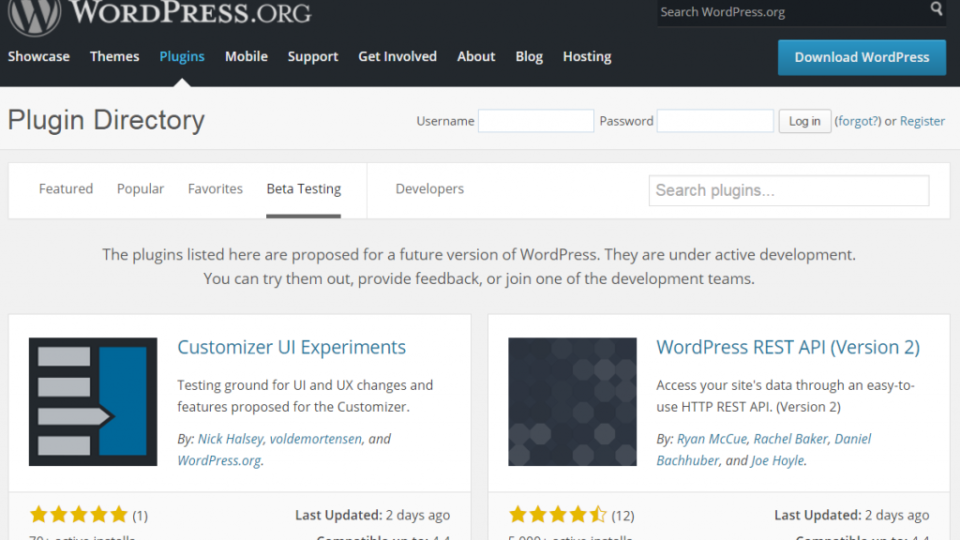
Task: Focus the Password input field
Action: click(x=715, y=121)
